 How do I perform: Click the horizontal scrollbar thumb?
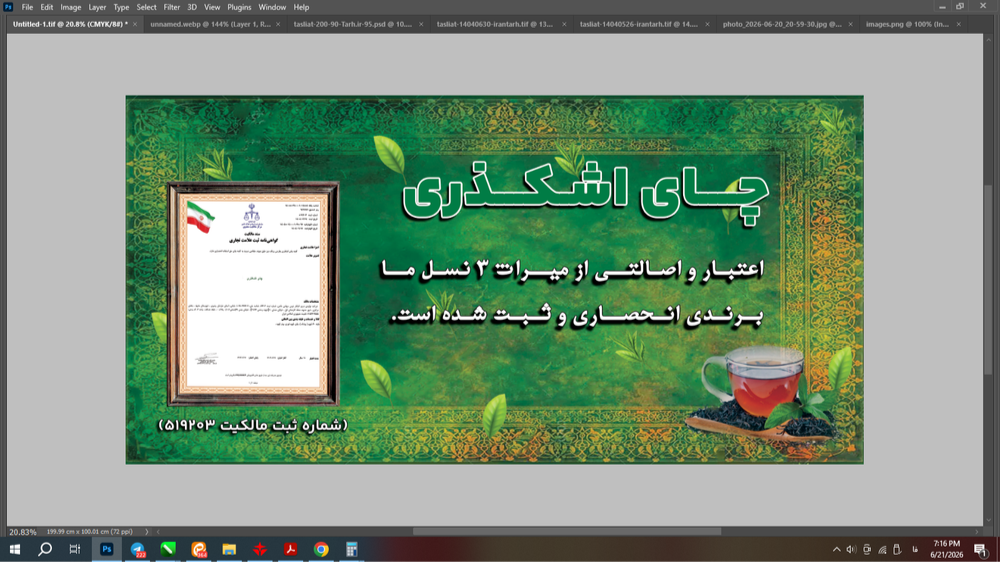click(x=567, y=531)
